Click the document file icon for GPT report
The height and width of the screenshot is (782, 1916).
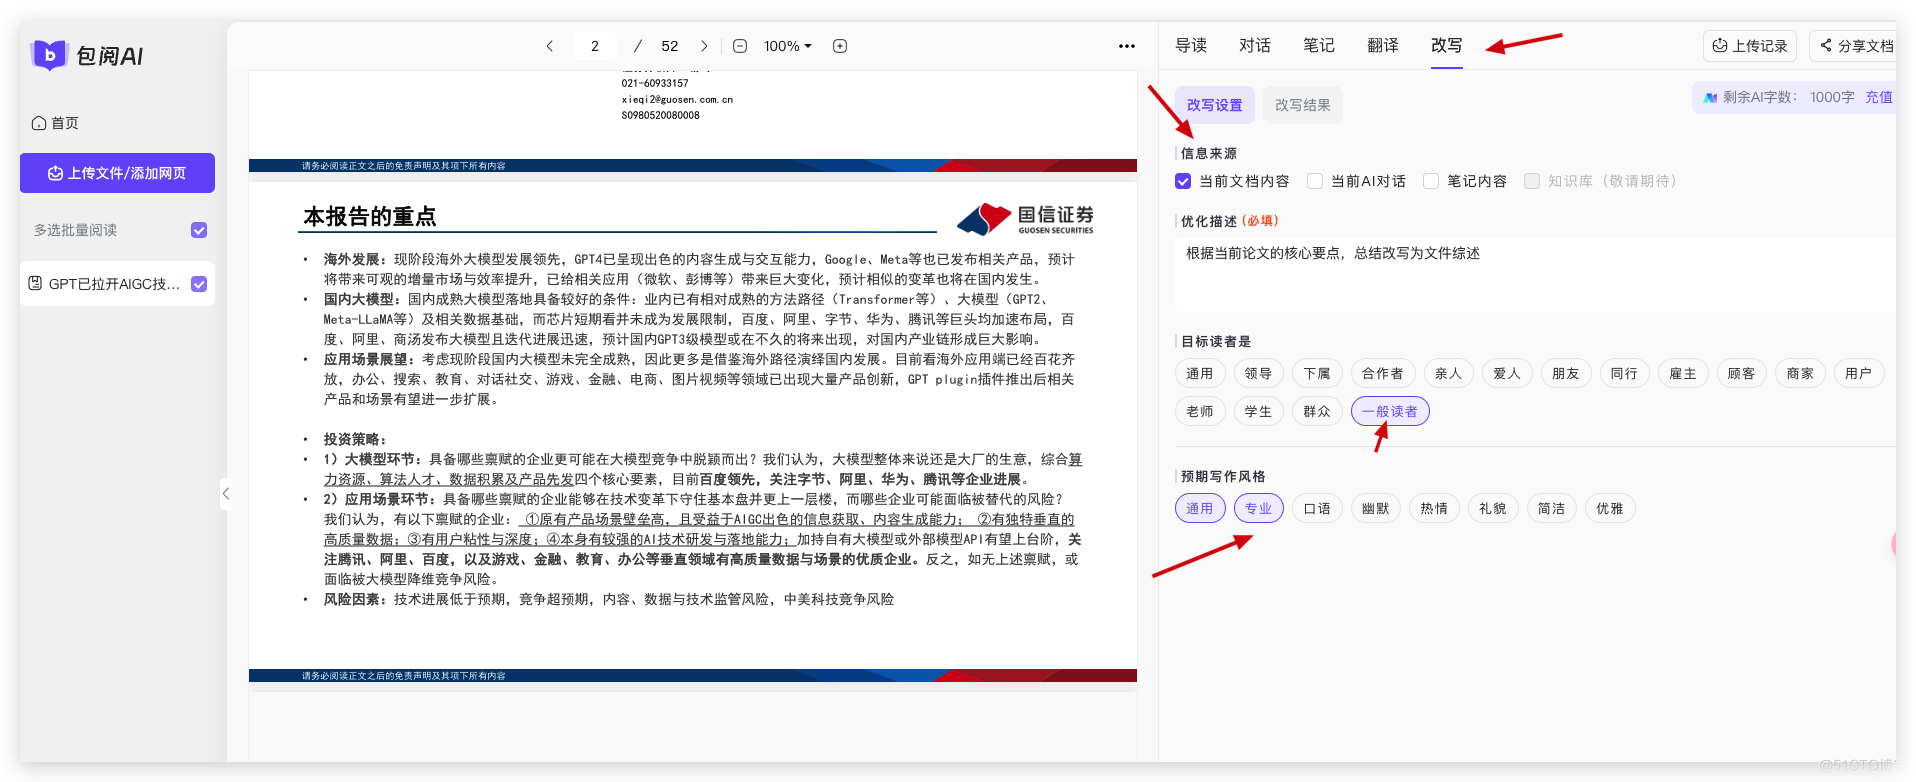point(35,283)
